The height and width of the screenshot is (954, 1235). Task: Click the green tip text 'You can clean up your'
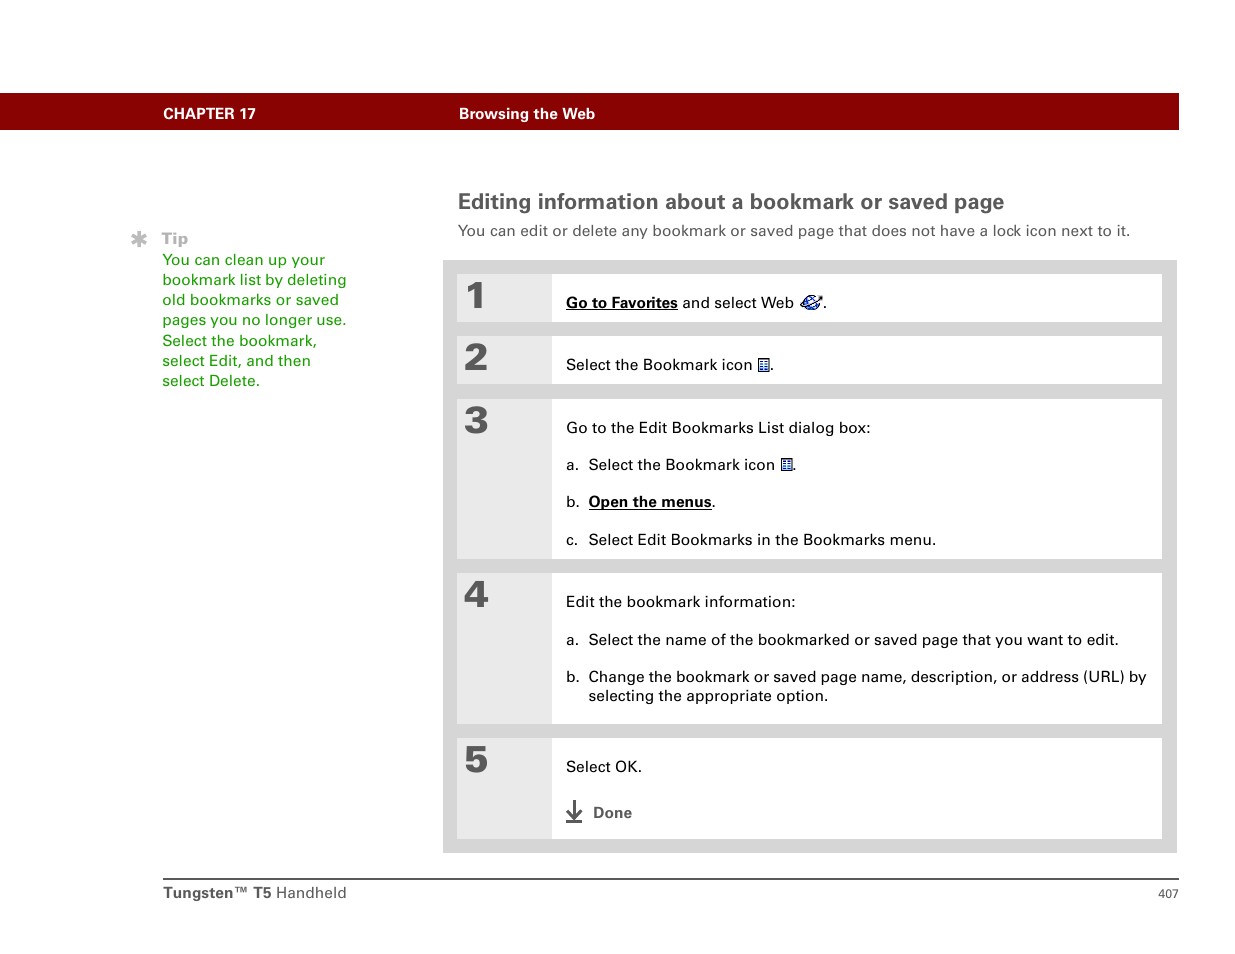(244, 260)
